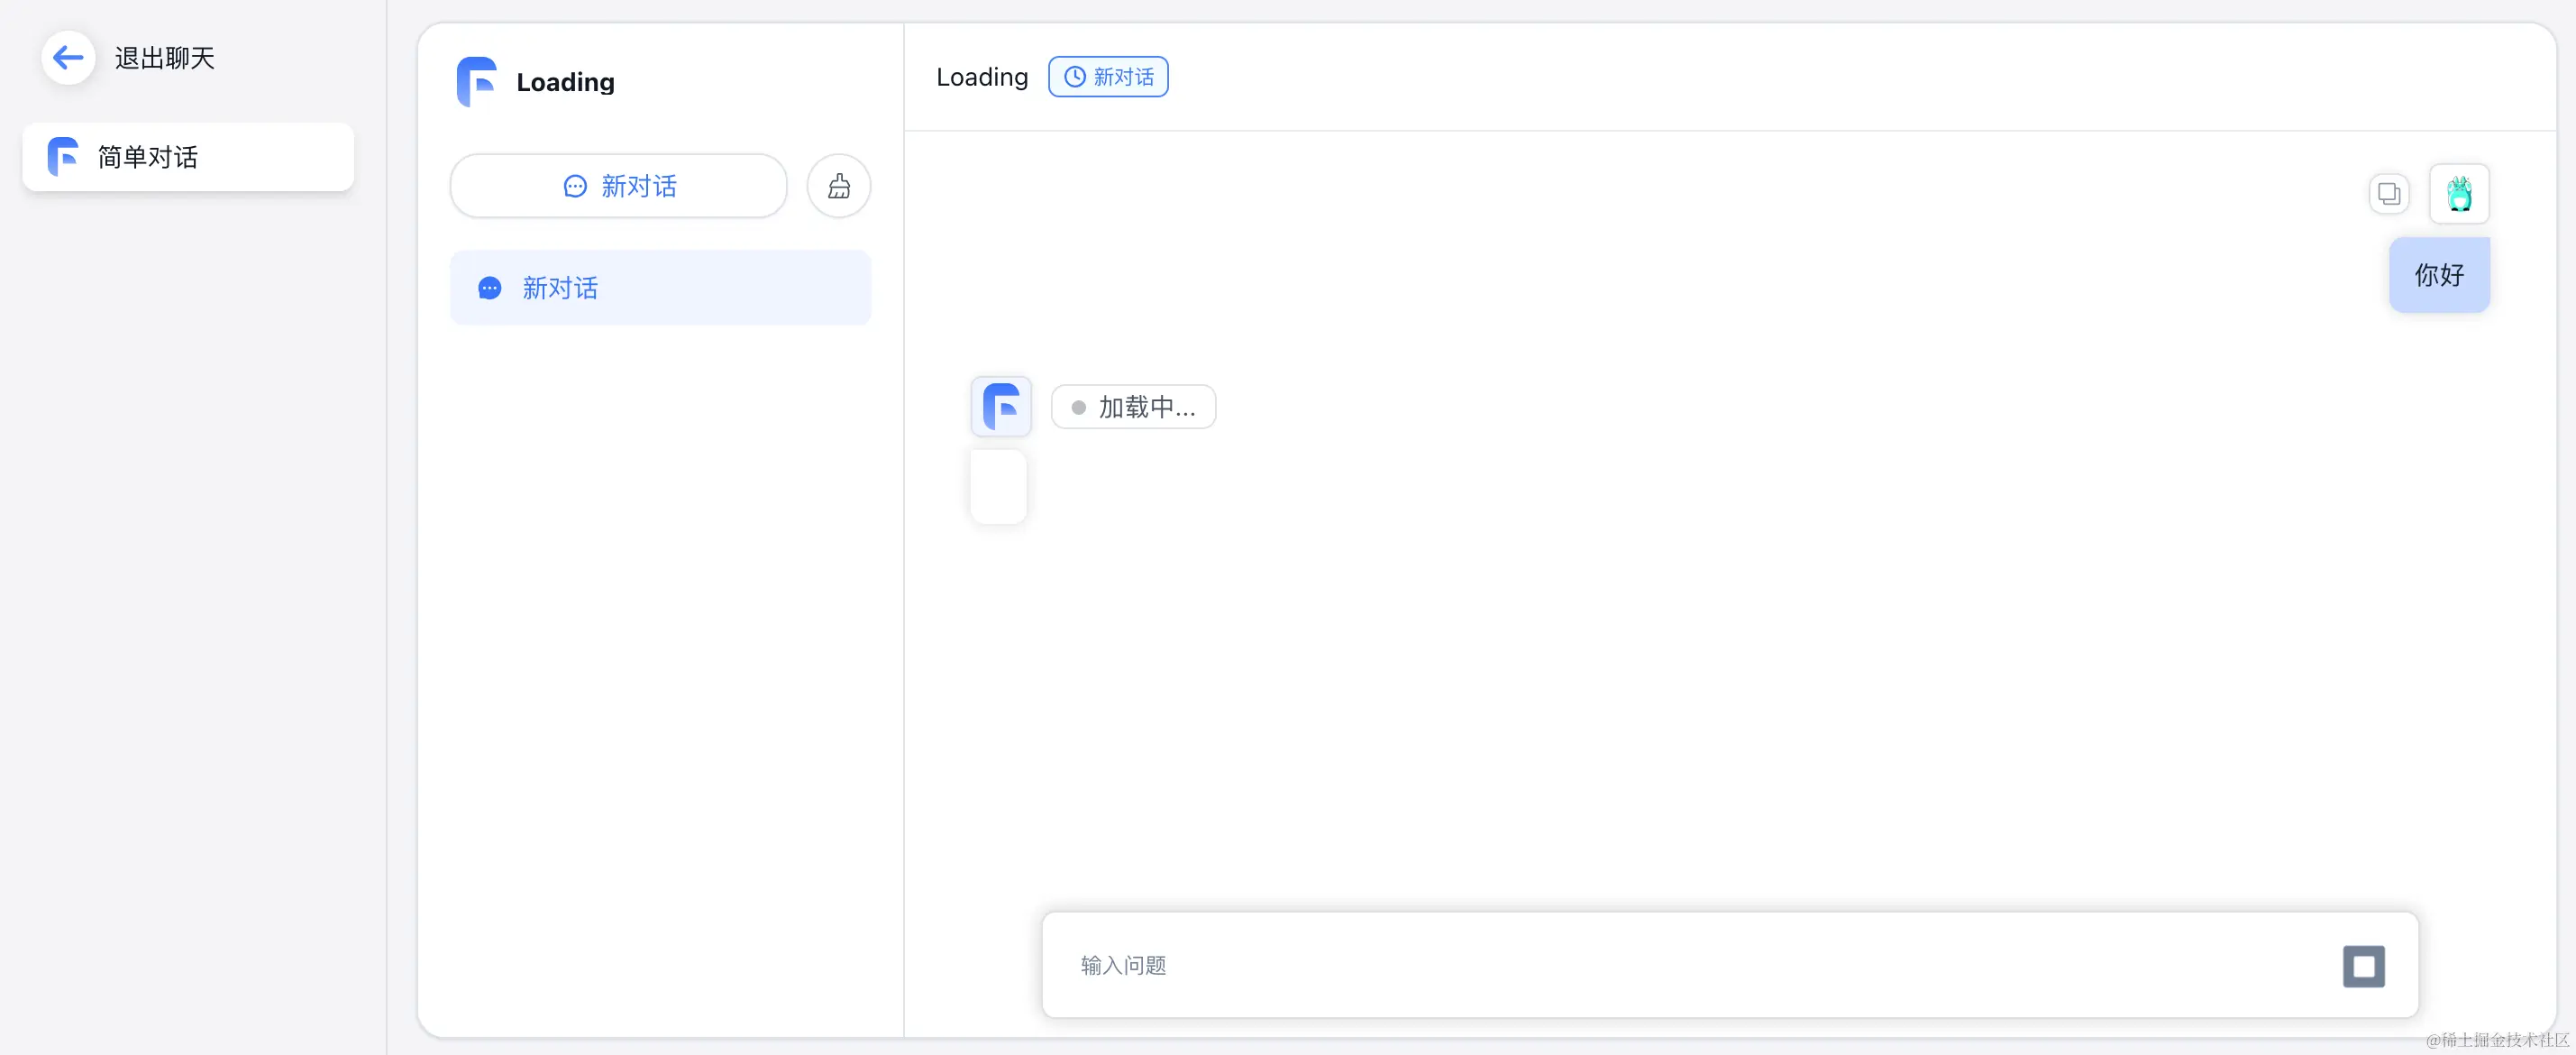The image size is (2576, 1055).
Task: Click the blue back arrow icon
Action: pos(68,58)
